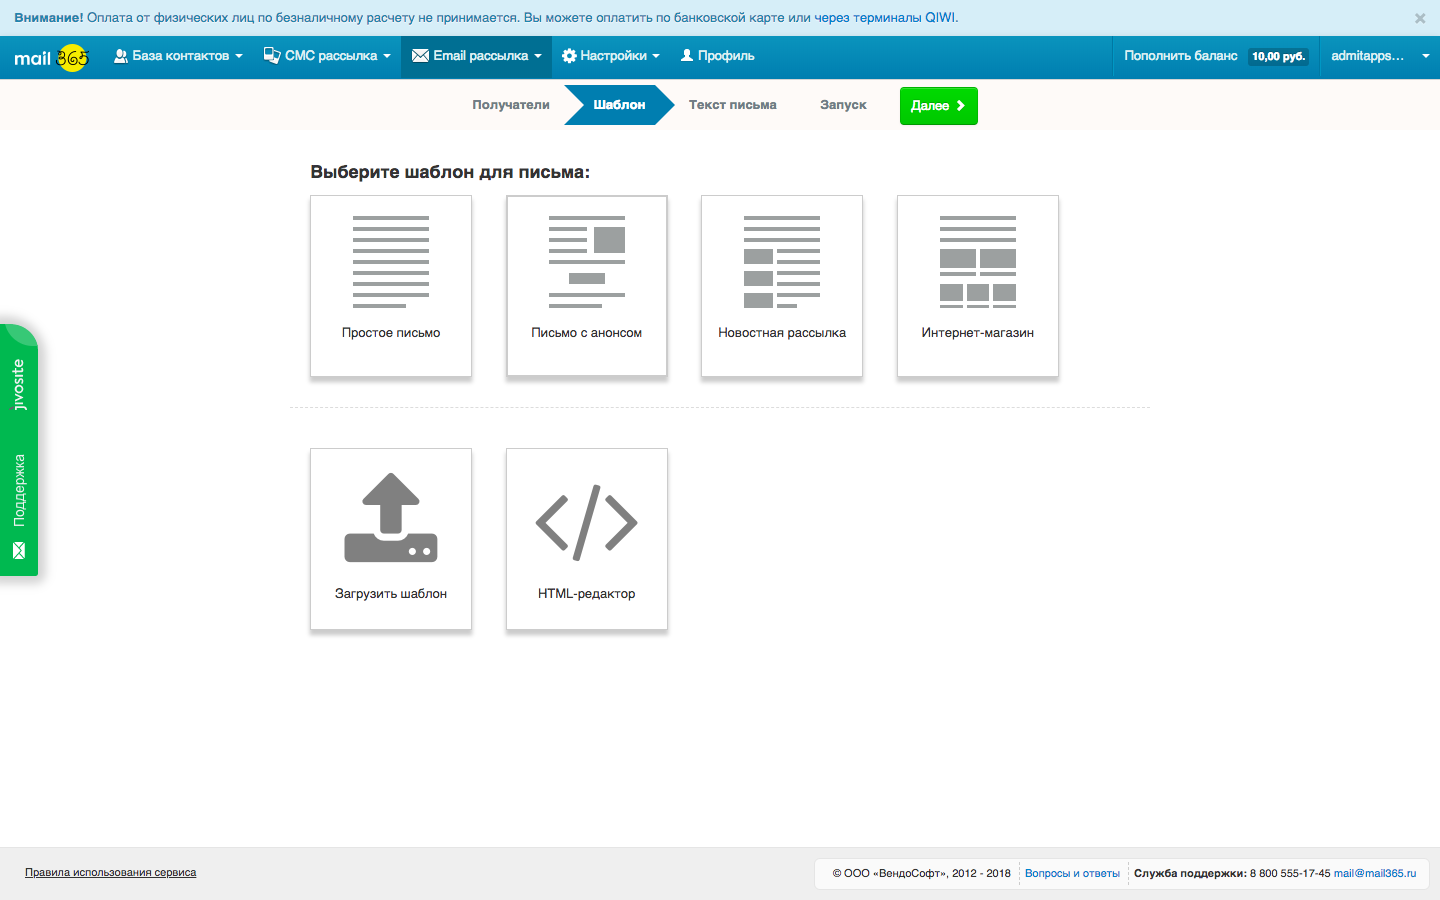
Task: Click the contacts icon beside База контактов
Action: (x=121, y=56)
